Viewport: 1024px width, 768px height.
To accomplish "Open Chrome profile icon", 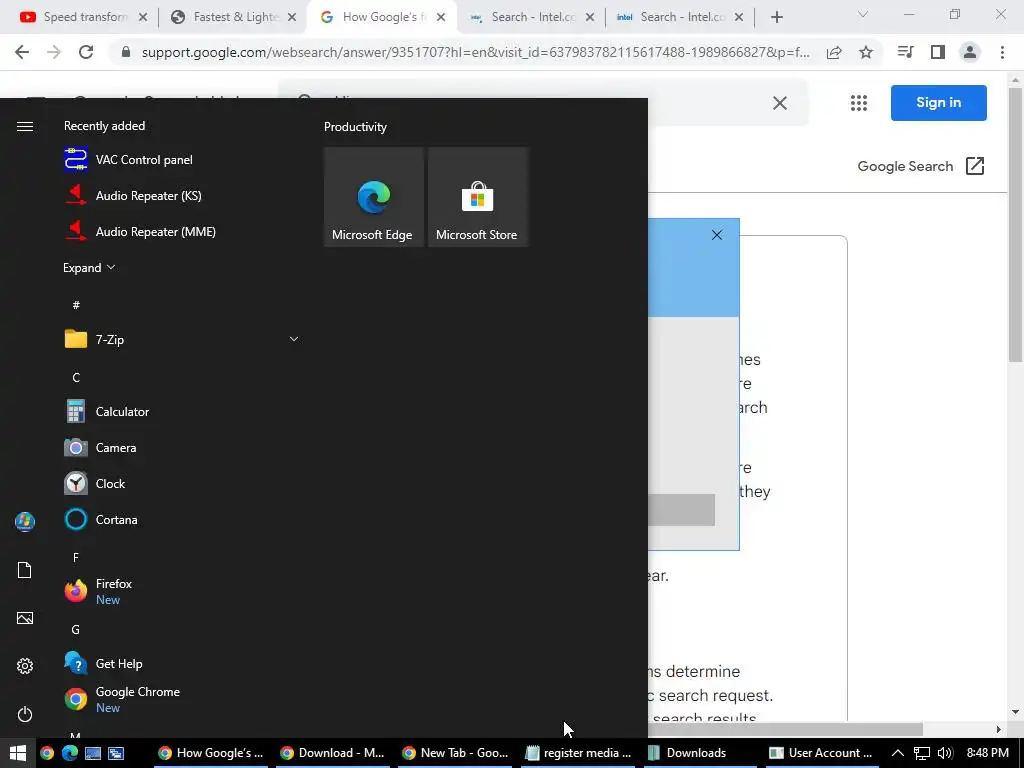I will pyautogui.click(x=970, y=52).
